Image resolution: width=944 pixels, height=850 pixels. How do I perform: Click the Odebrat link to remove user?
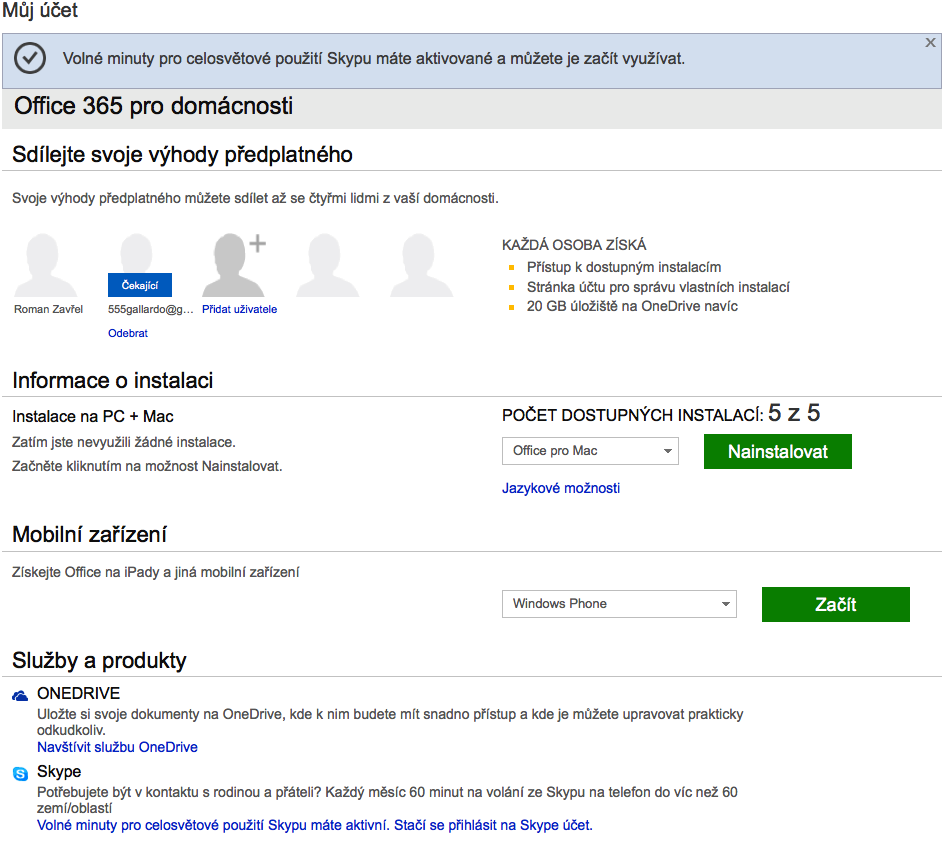point(128,333)
